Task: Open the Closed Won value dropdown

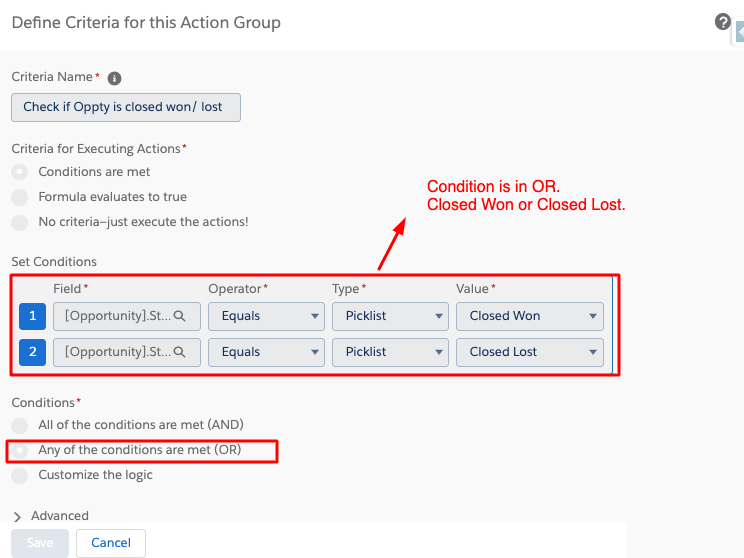Action: (530, 316)
